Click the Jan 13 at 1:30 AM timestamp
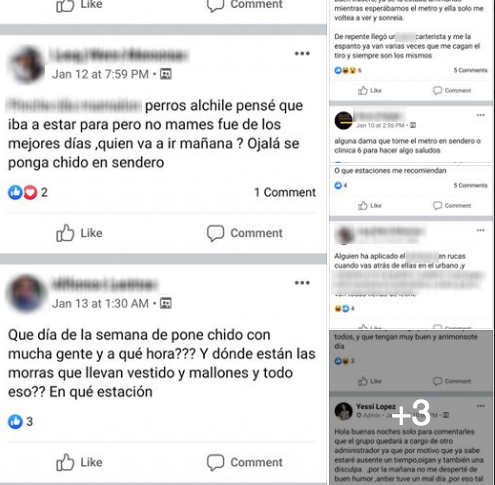The width and height of the screenshot is (495, 485). [100, 303]
